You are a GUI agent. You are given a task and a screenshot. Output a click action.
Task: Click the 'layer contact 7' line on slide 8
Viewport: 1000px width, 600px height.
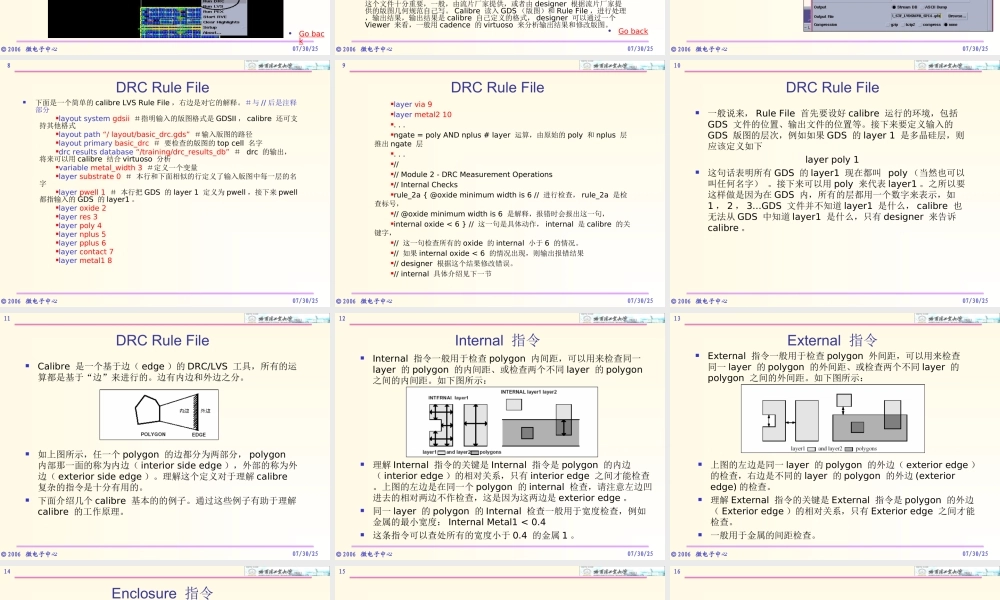[x=85, y=252]
